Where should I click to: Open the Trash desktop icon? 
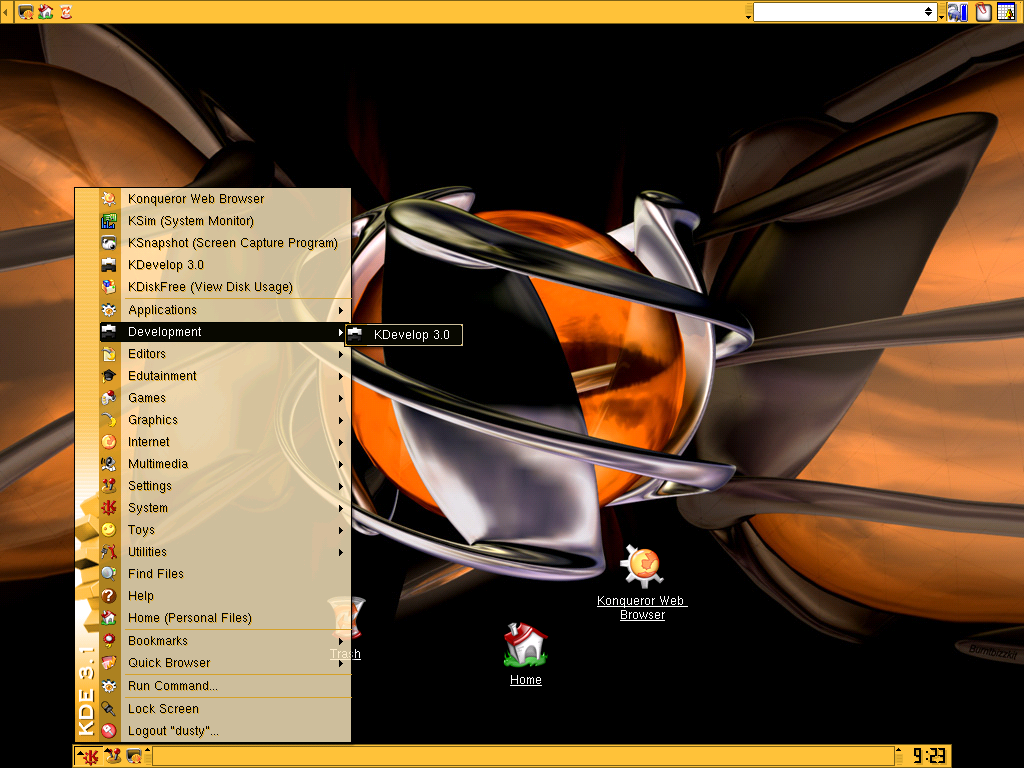click(x=345, y=629)
